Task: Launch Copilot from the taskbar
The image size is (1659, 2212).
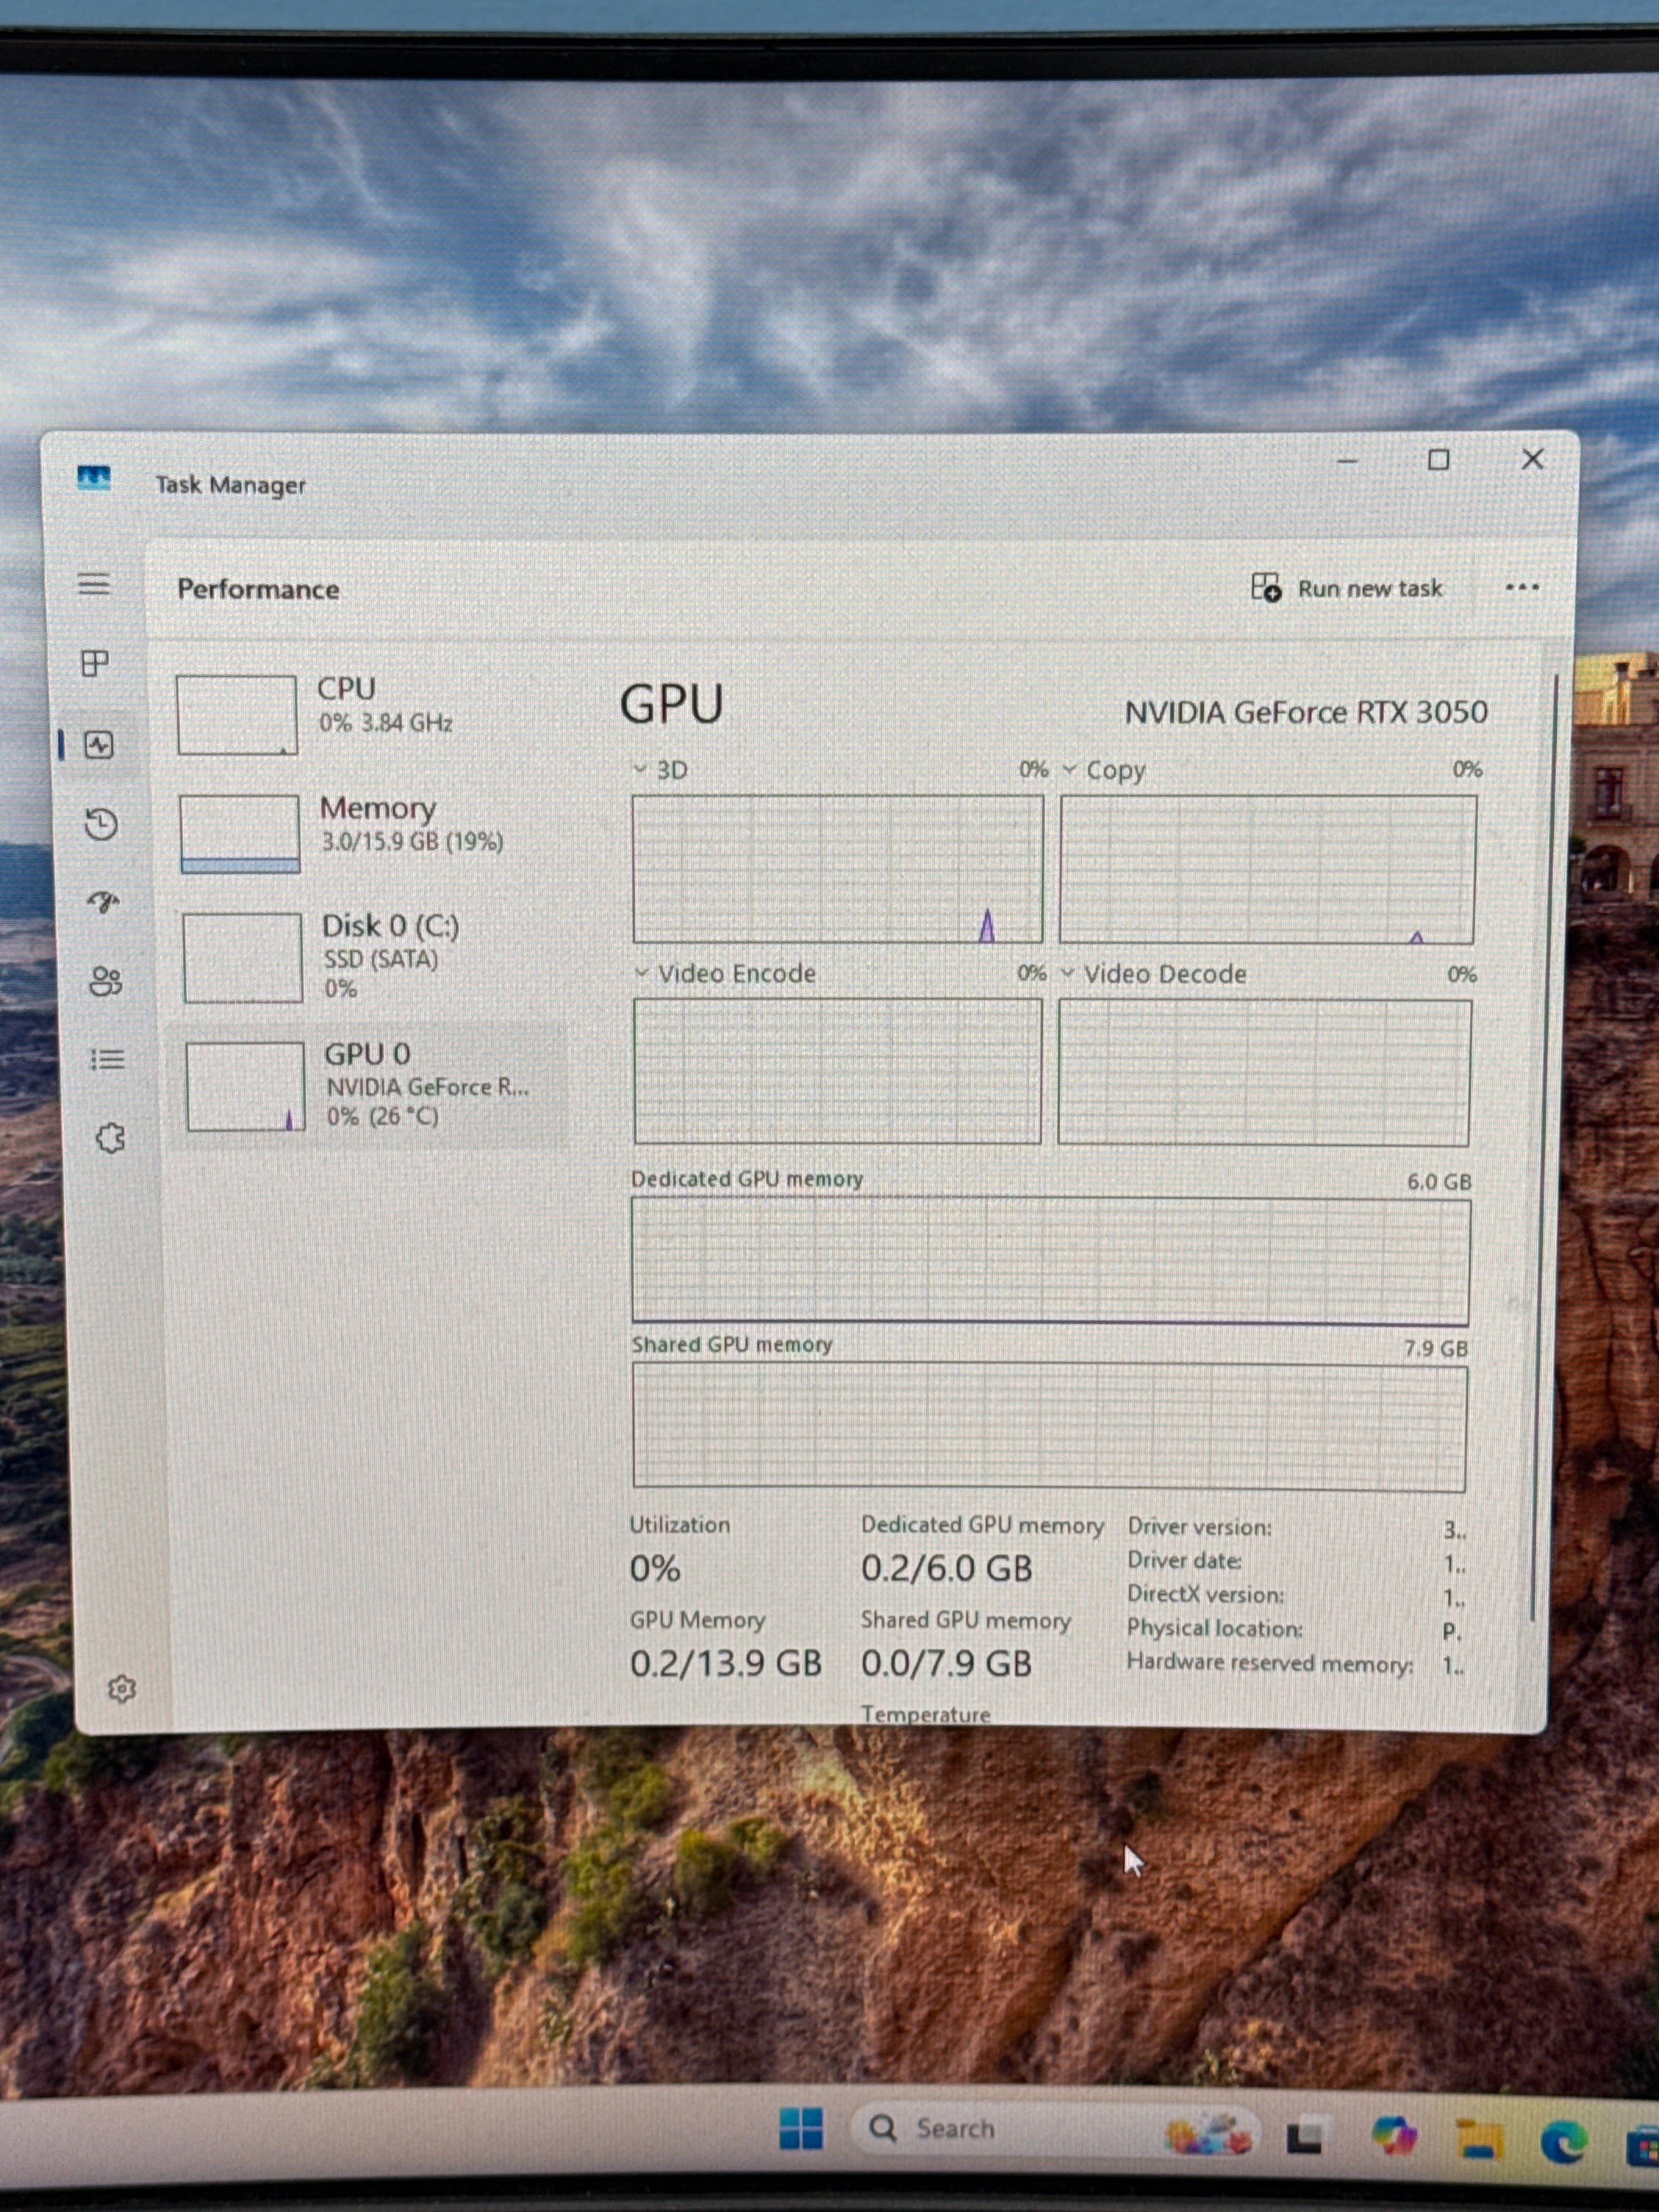Action: pyautogui.click(x=1393, y=2136)
